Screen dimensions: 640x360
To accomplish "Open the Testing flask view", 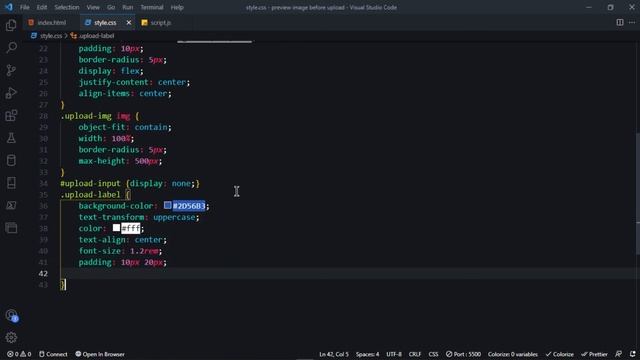I will [x=11, y=138].
